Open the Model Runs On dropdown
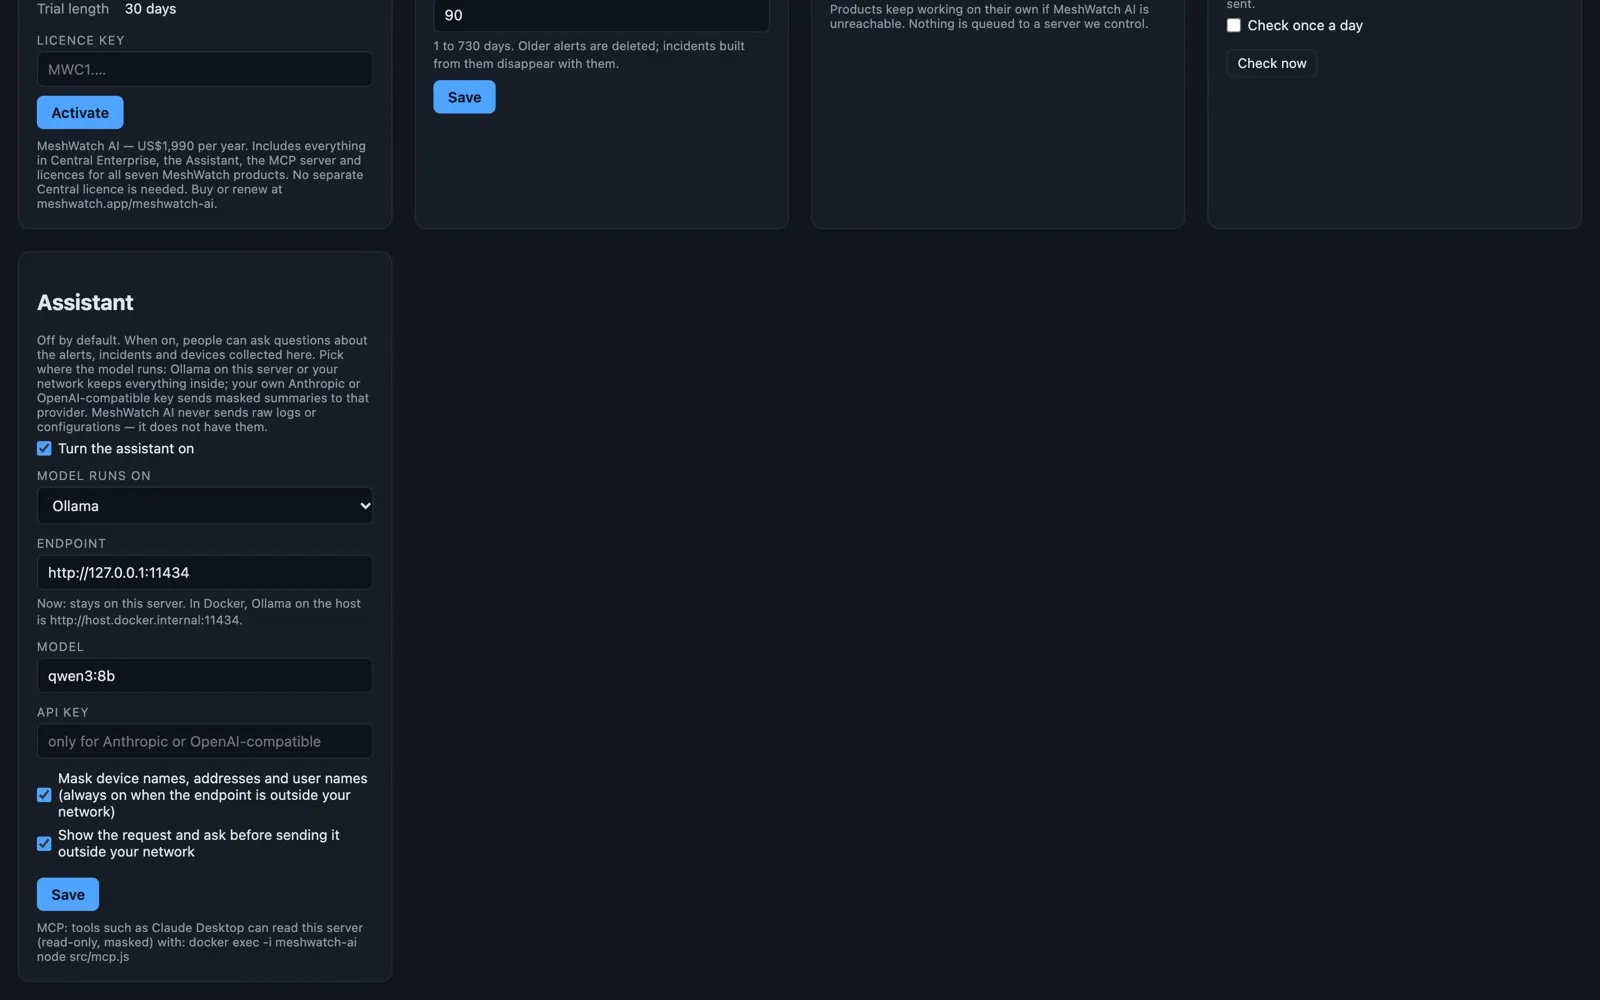1600x1000 pixels. [205, 506]
